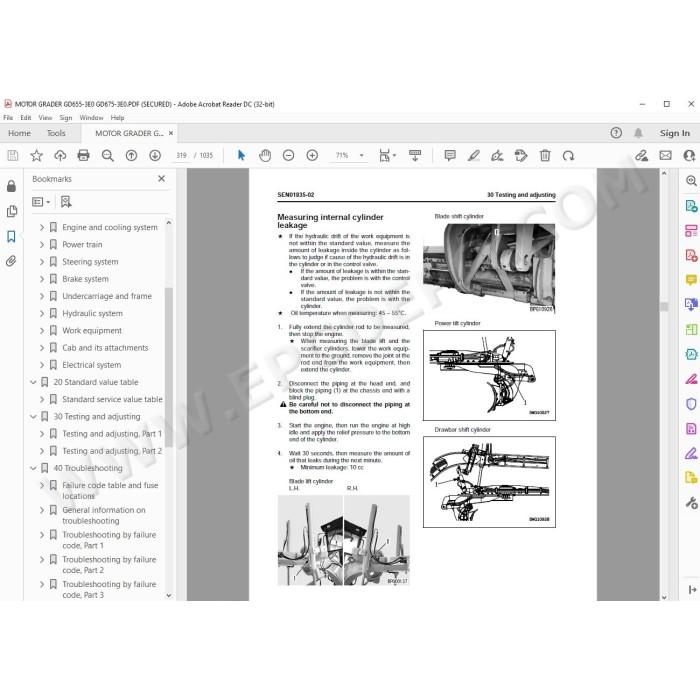Open the right pane search tool
Viewport: 700px width, 700px height.
[x=691, y=181]
